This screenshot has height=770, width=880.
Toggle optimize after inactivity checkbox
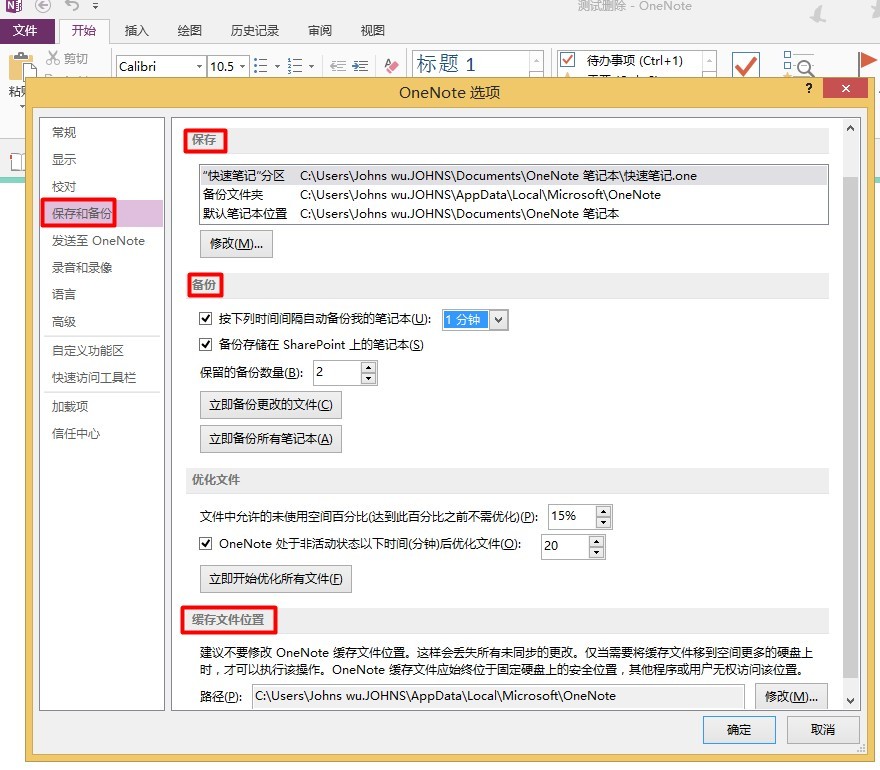pyautogui.click(x=206, y=543)
